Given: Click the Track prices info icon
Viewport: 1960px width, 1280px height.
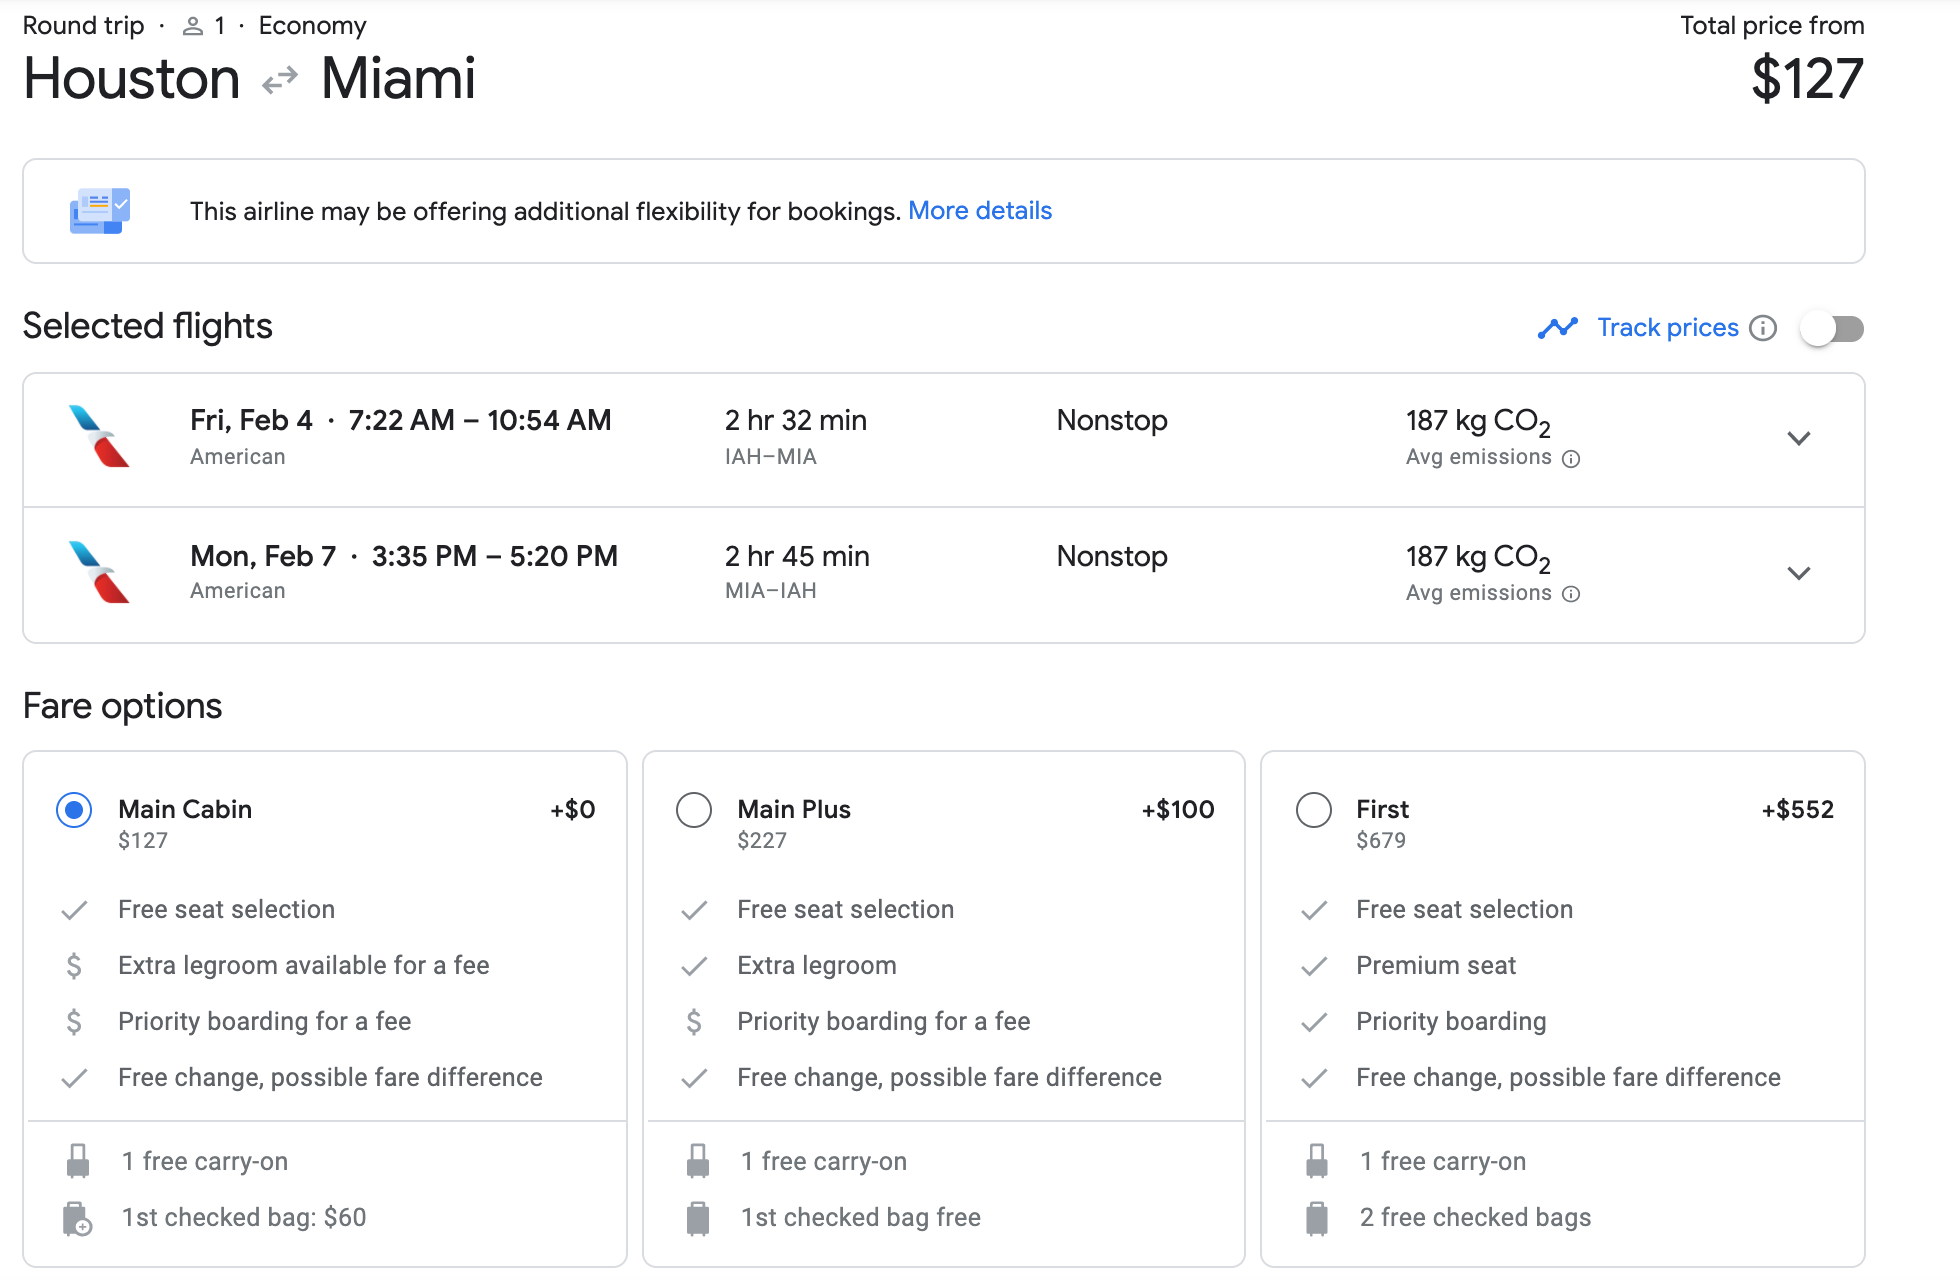Looking at the screenshot, I should click(1763, 328).
